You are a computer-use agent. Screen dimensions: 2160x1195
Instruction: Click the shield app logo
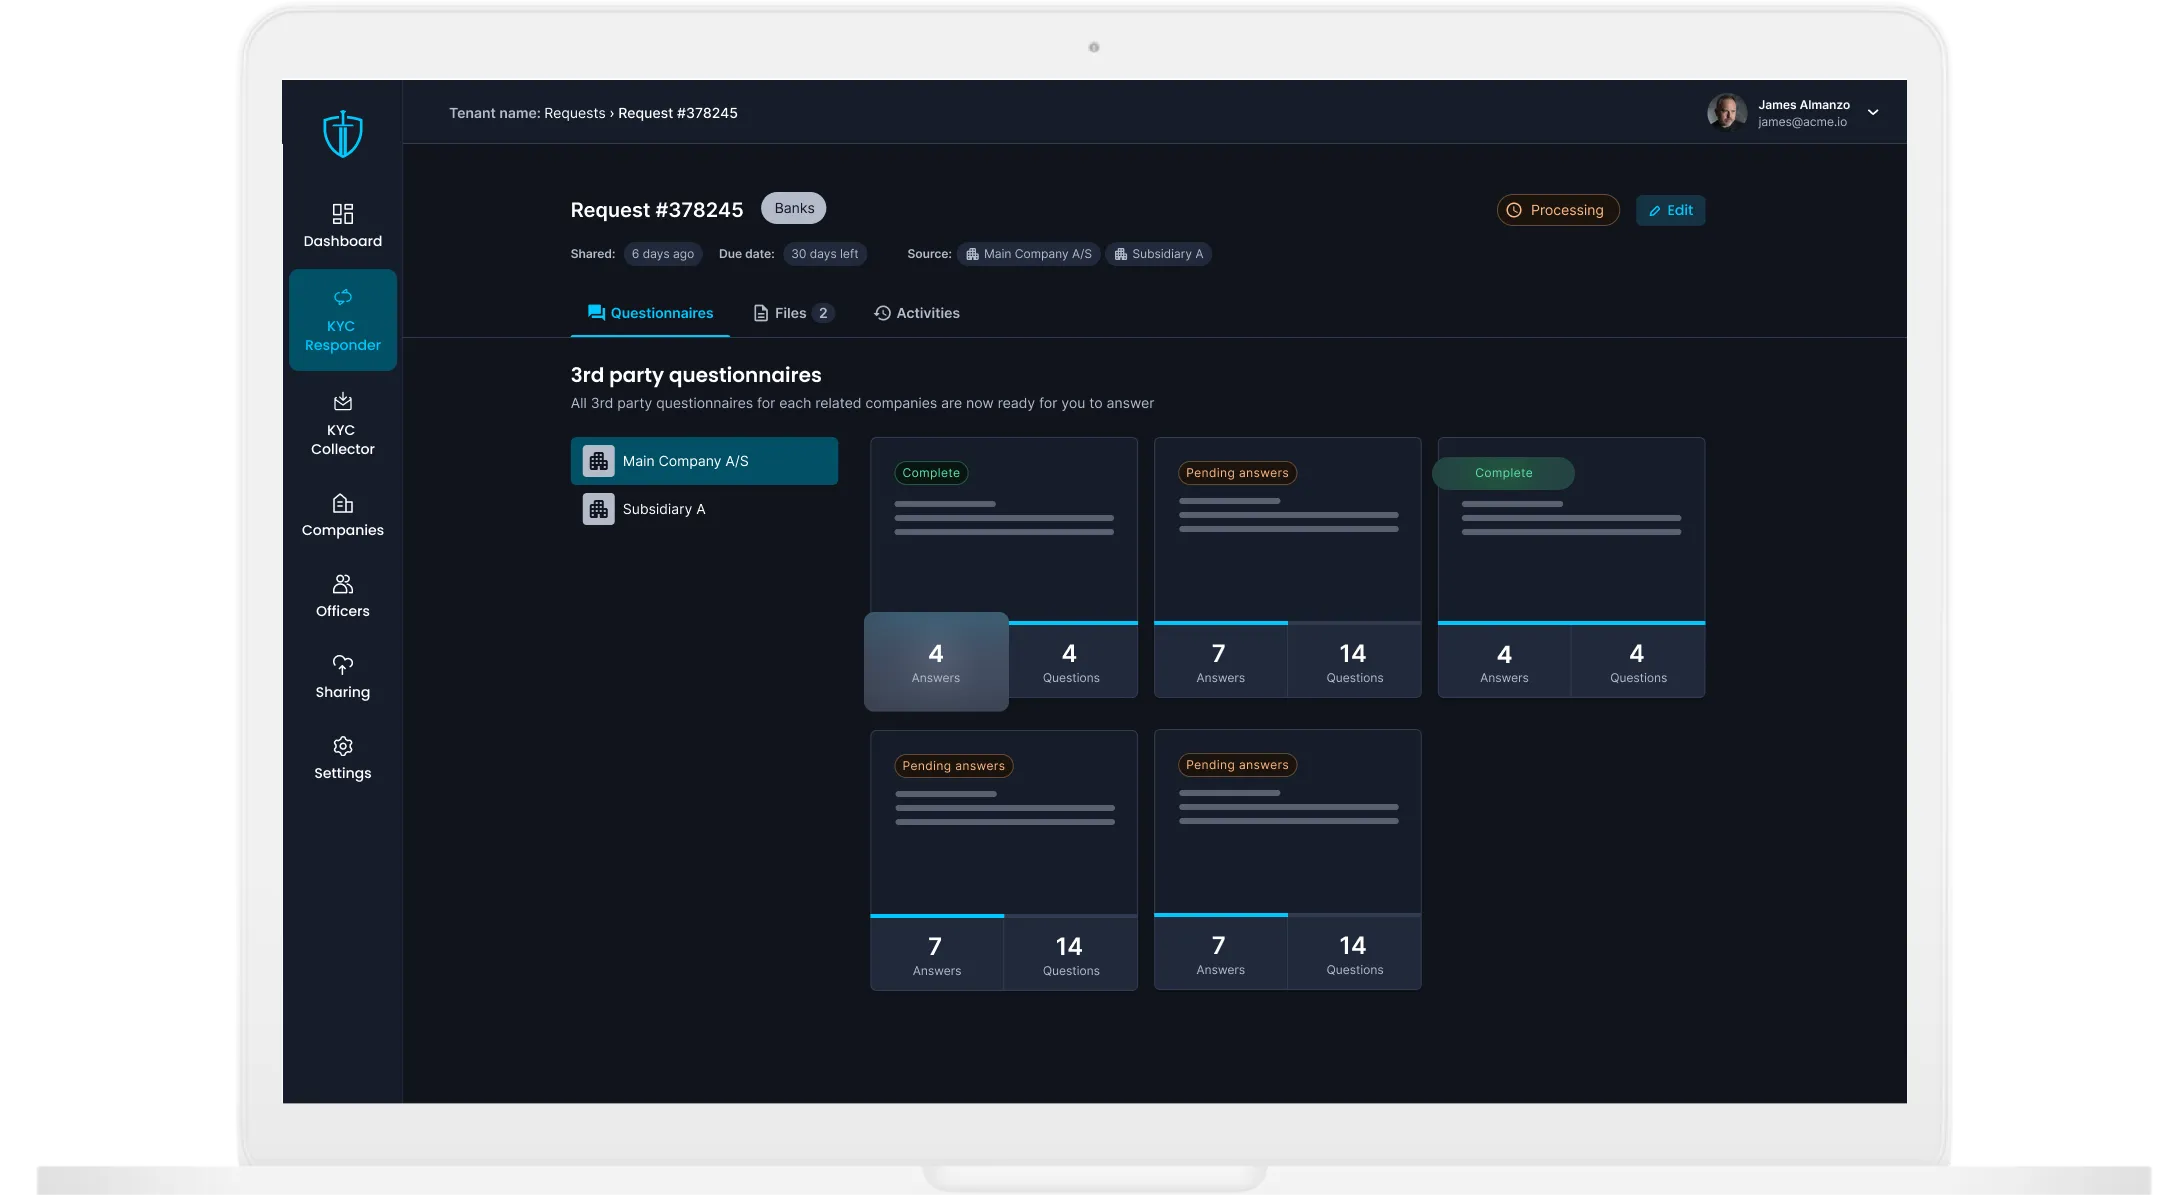coord(342,135)
